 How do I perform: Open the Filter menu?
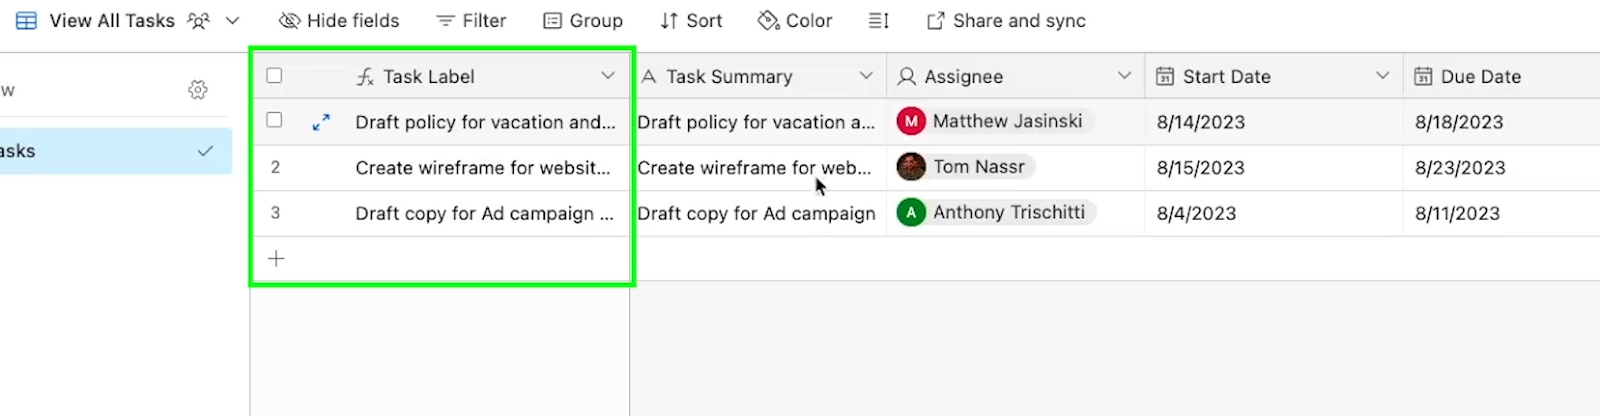click(x=472, y=21)
